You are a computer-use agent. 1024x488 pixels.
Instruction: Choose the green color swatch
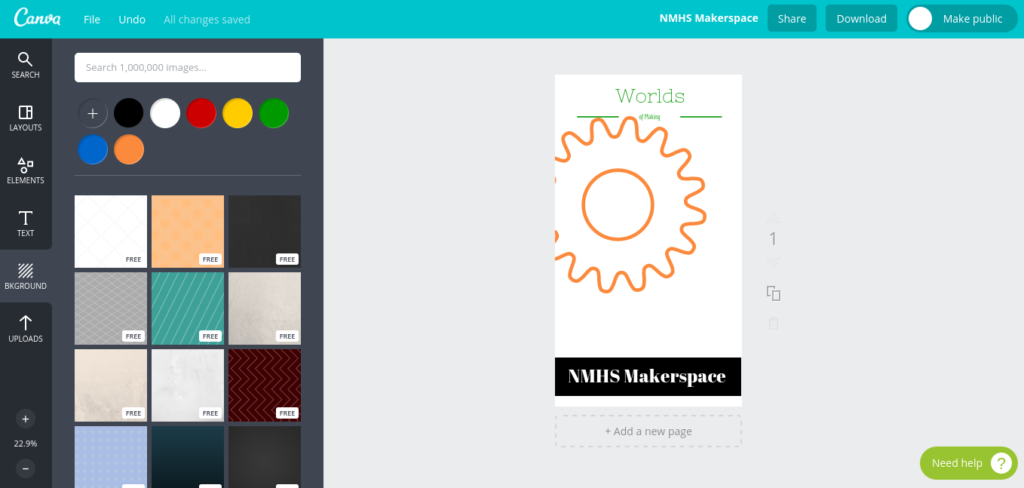[x=274, y=114]
